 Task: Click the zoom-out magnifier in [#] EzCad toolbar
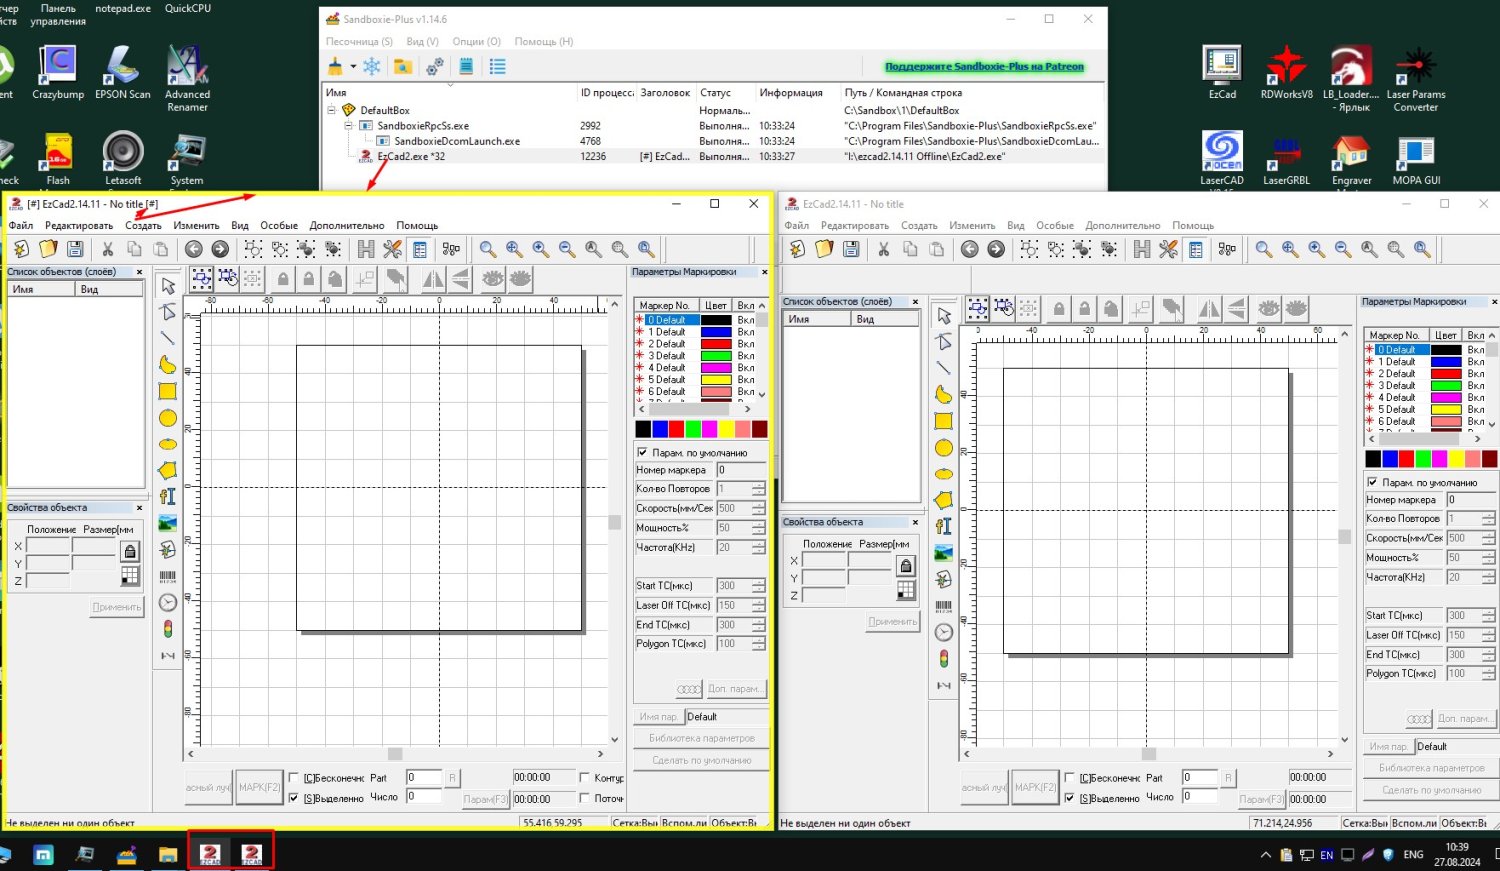pyautogui.click(x=567, y=249)
